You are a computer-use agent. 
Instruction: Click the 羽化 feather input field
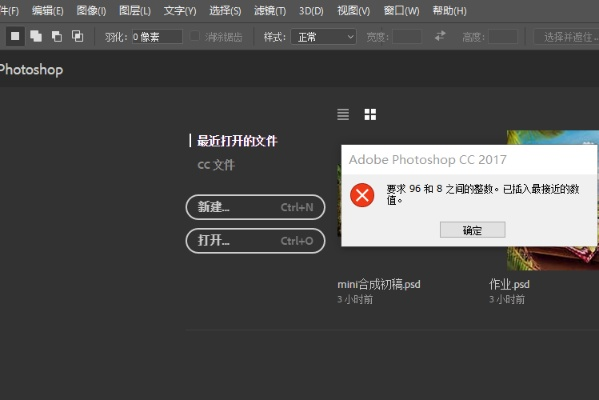(157, 37)
